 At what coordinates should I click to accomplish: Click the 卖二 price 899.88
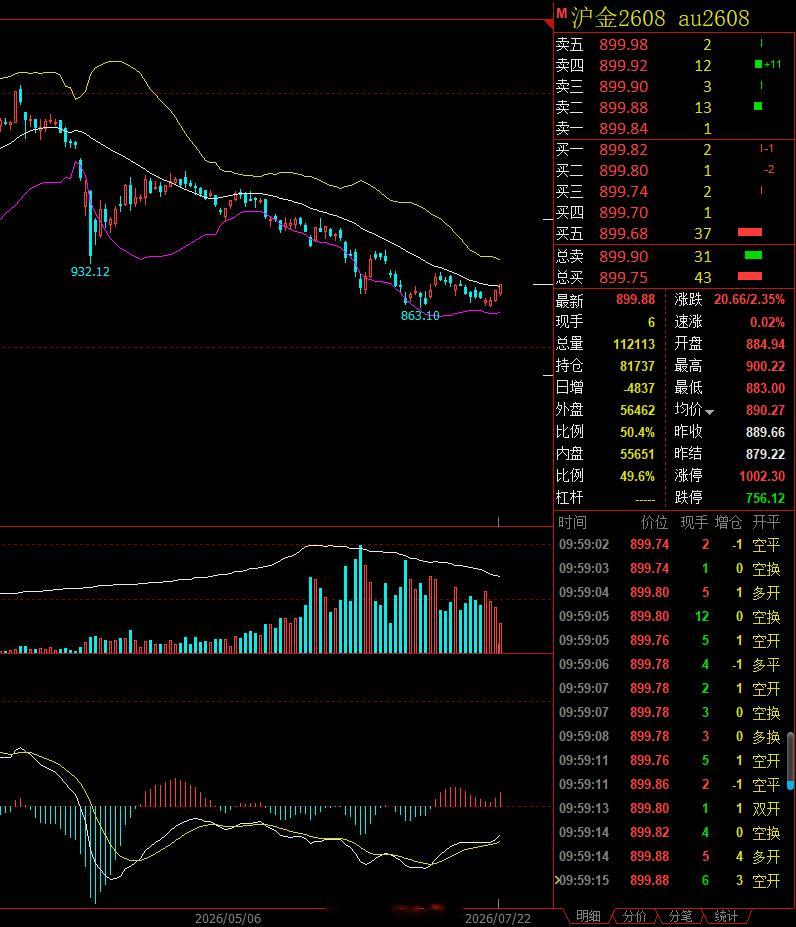click(x=623, y=108)
